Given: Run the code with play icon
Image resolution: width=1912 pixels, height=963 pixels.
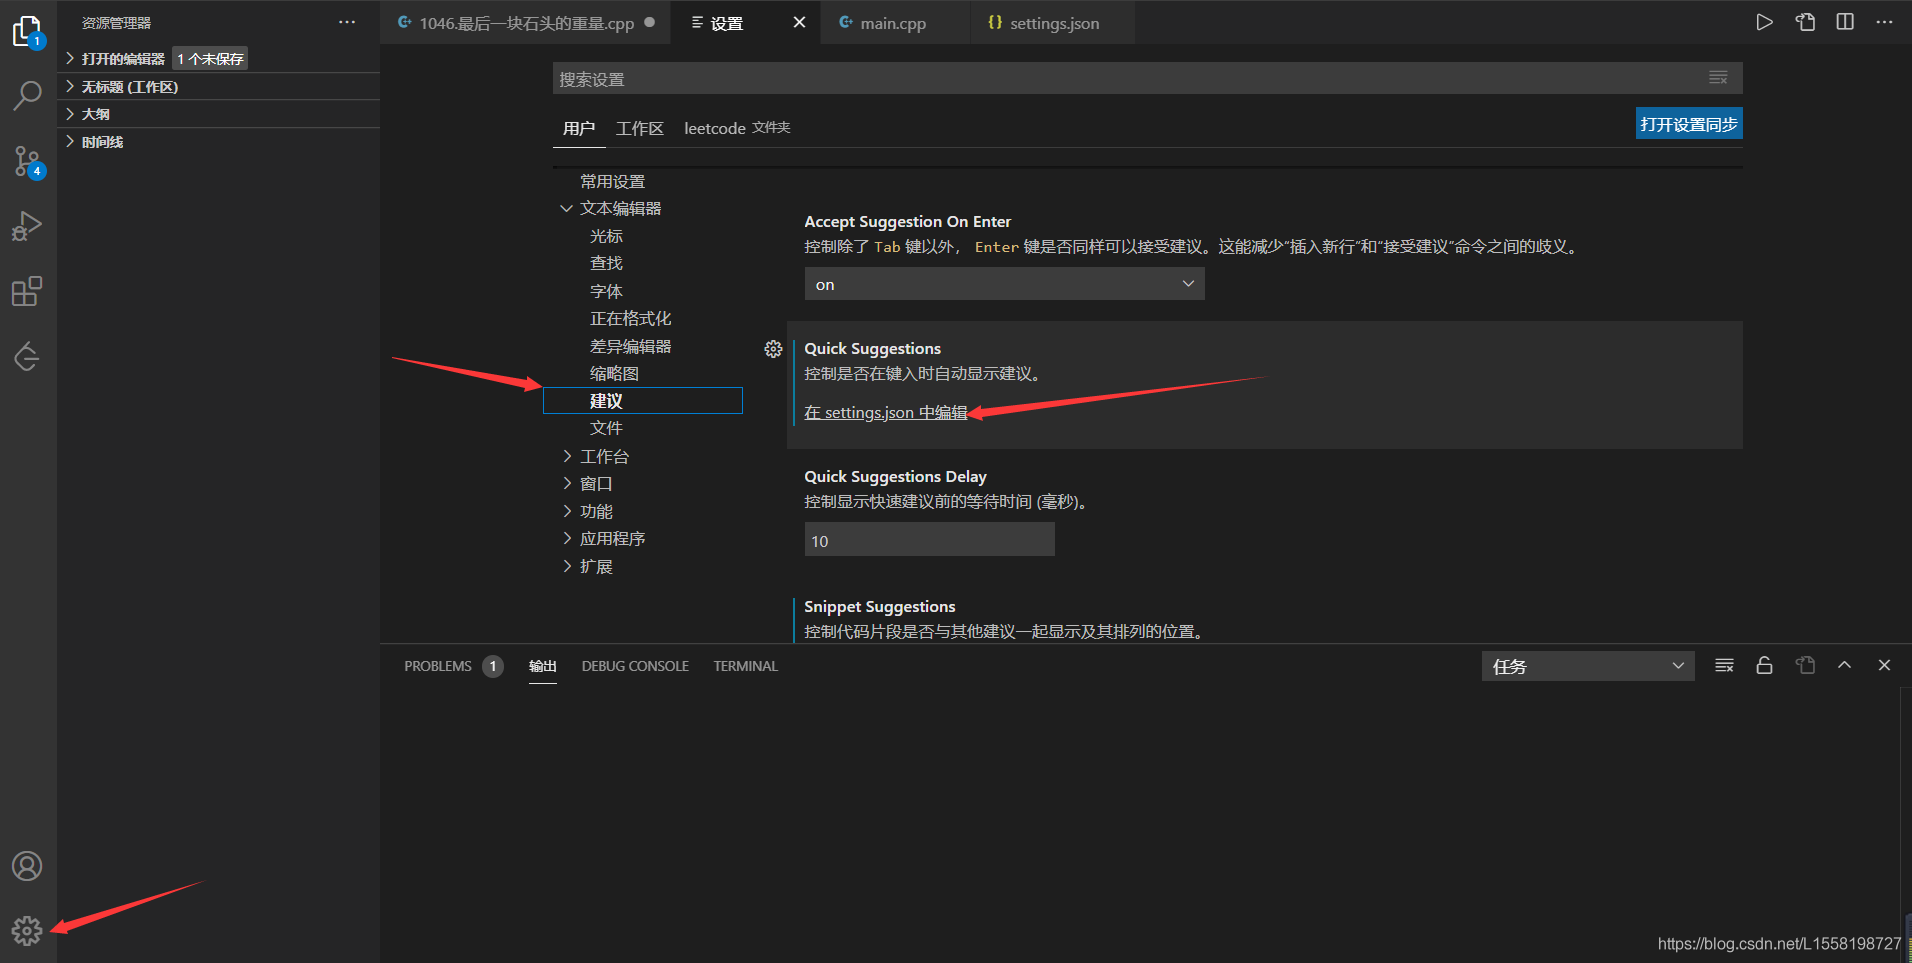Looking at the screenshot, I should click(x=1764, y=22).
